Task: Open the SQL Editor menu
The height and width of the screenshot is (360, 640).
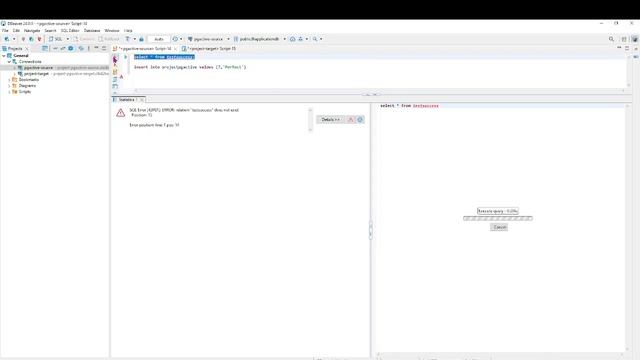Action: [70, 31]
